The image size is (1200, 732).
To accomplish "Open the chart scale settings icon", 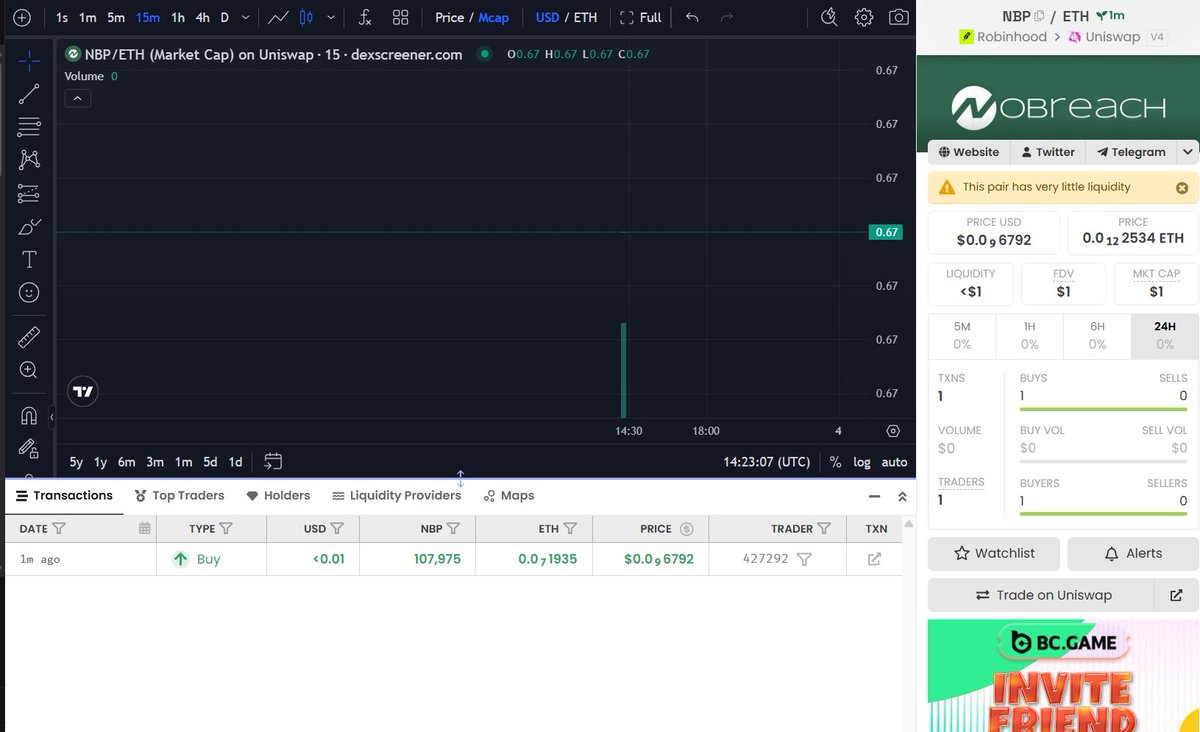I will (893, 431).
